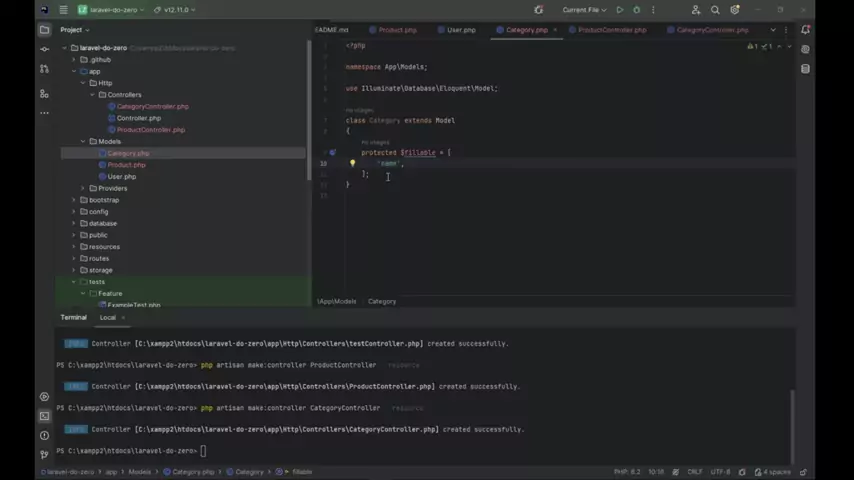Click the lightbulb quick-fix icon
The height and width of the screenshot is (480, 854).
click(x=352, y=163)
